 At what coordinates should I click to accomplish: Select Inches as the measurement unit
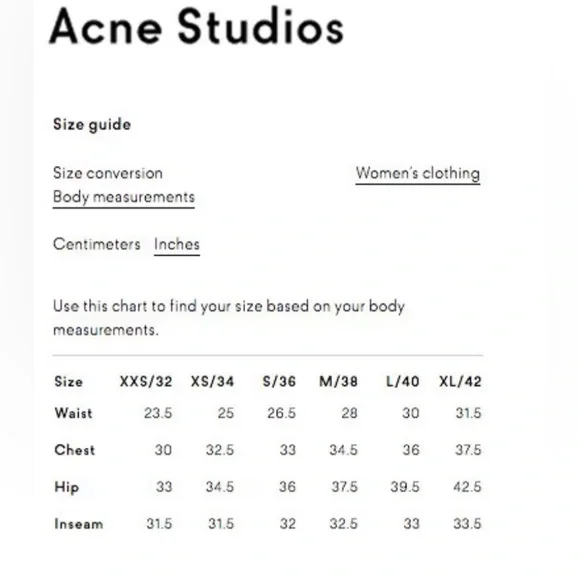177,245
